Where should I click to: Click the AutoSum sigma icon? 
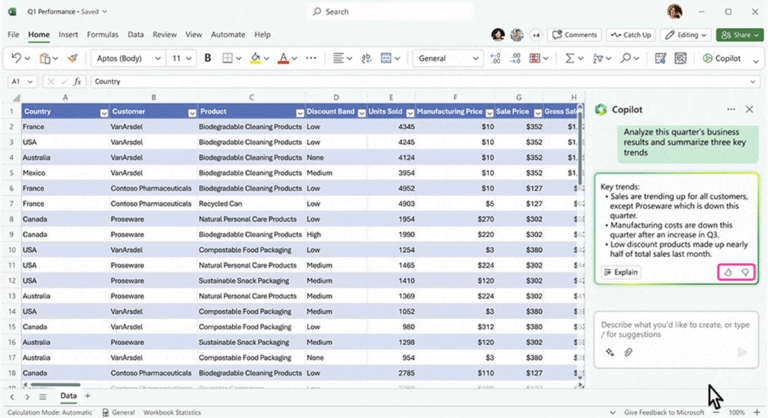click(569, 58)
